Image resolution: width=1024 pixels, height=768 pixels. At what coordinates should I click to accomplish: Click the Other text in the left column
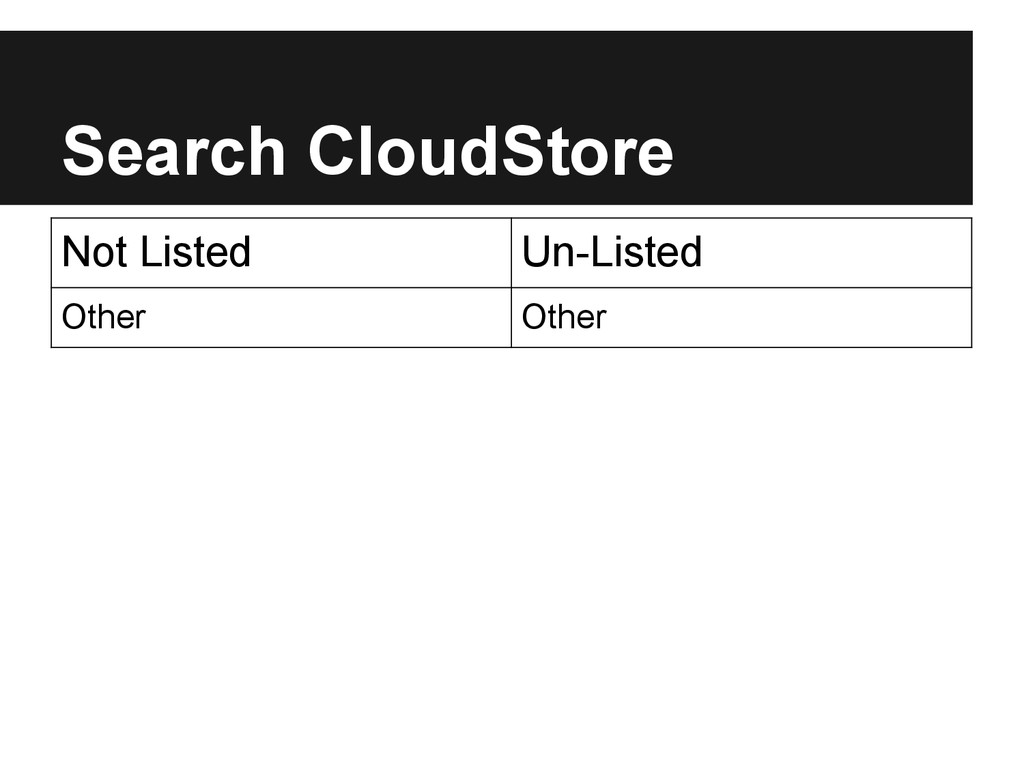pos(104,317)
